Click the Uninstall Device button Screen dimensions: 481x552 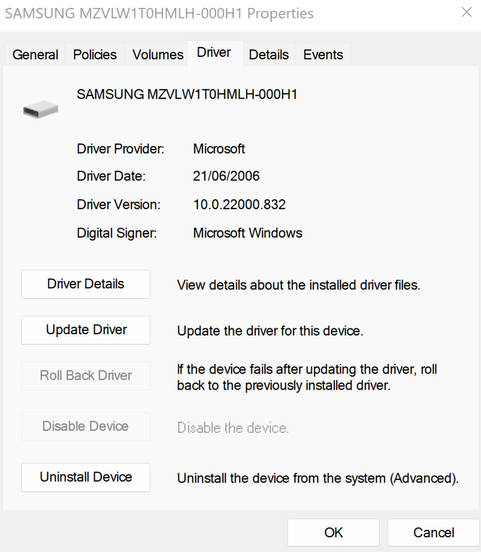(86, 477)
